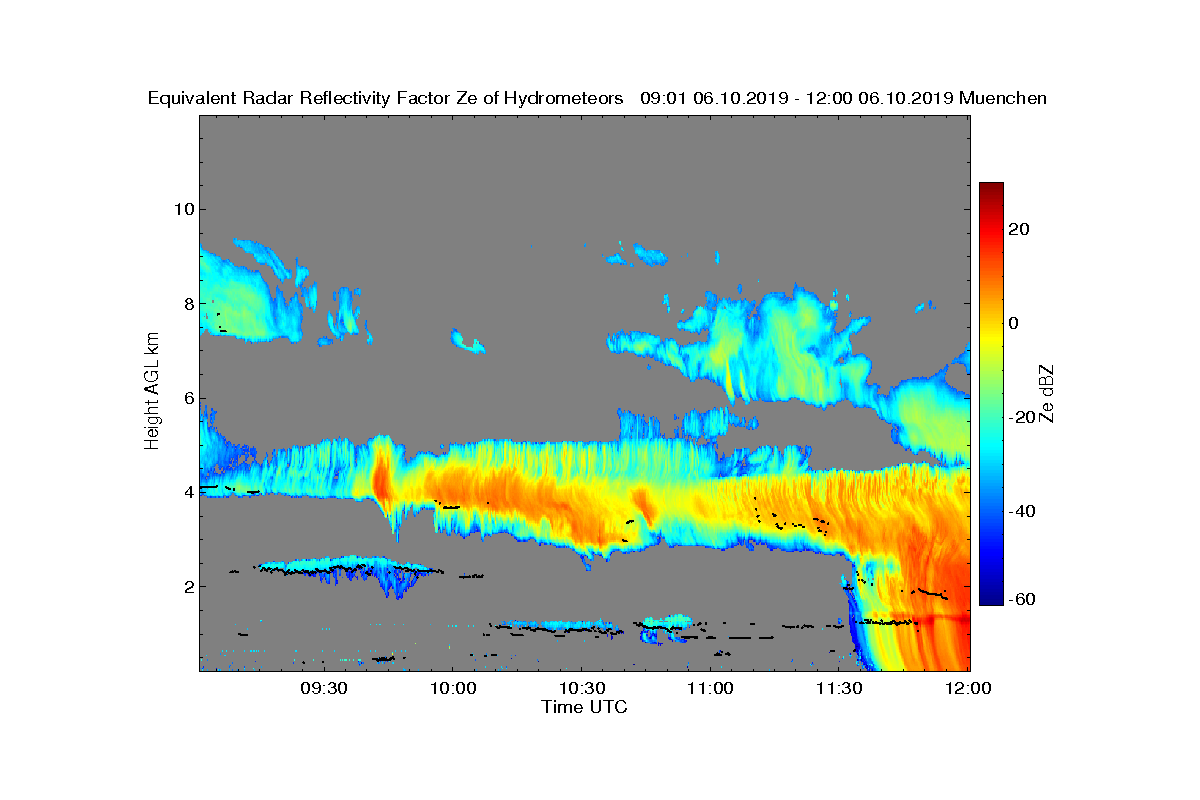The image size is (1200, 800).
Task: Click the 09:30 time tick label
Action: coord(323,689)
